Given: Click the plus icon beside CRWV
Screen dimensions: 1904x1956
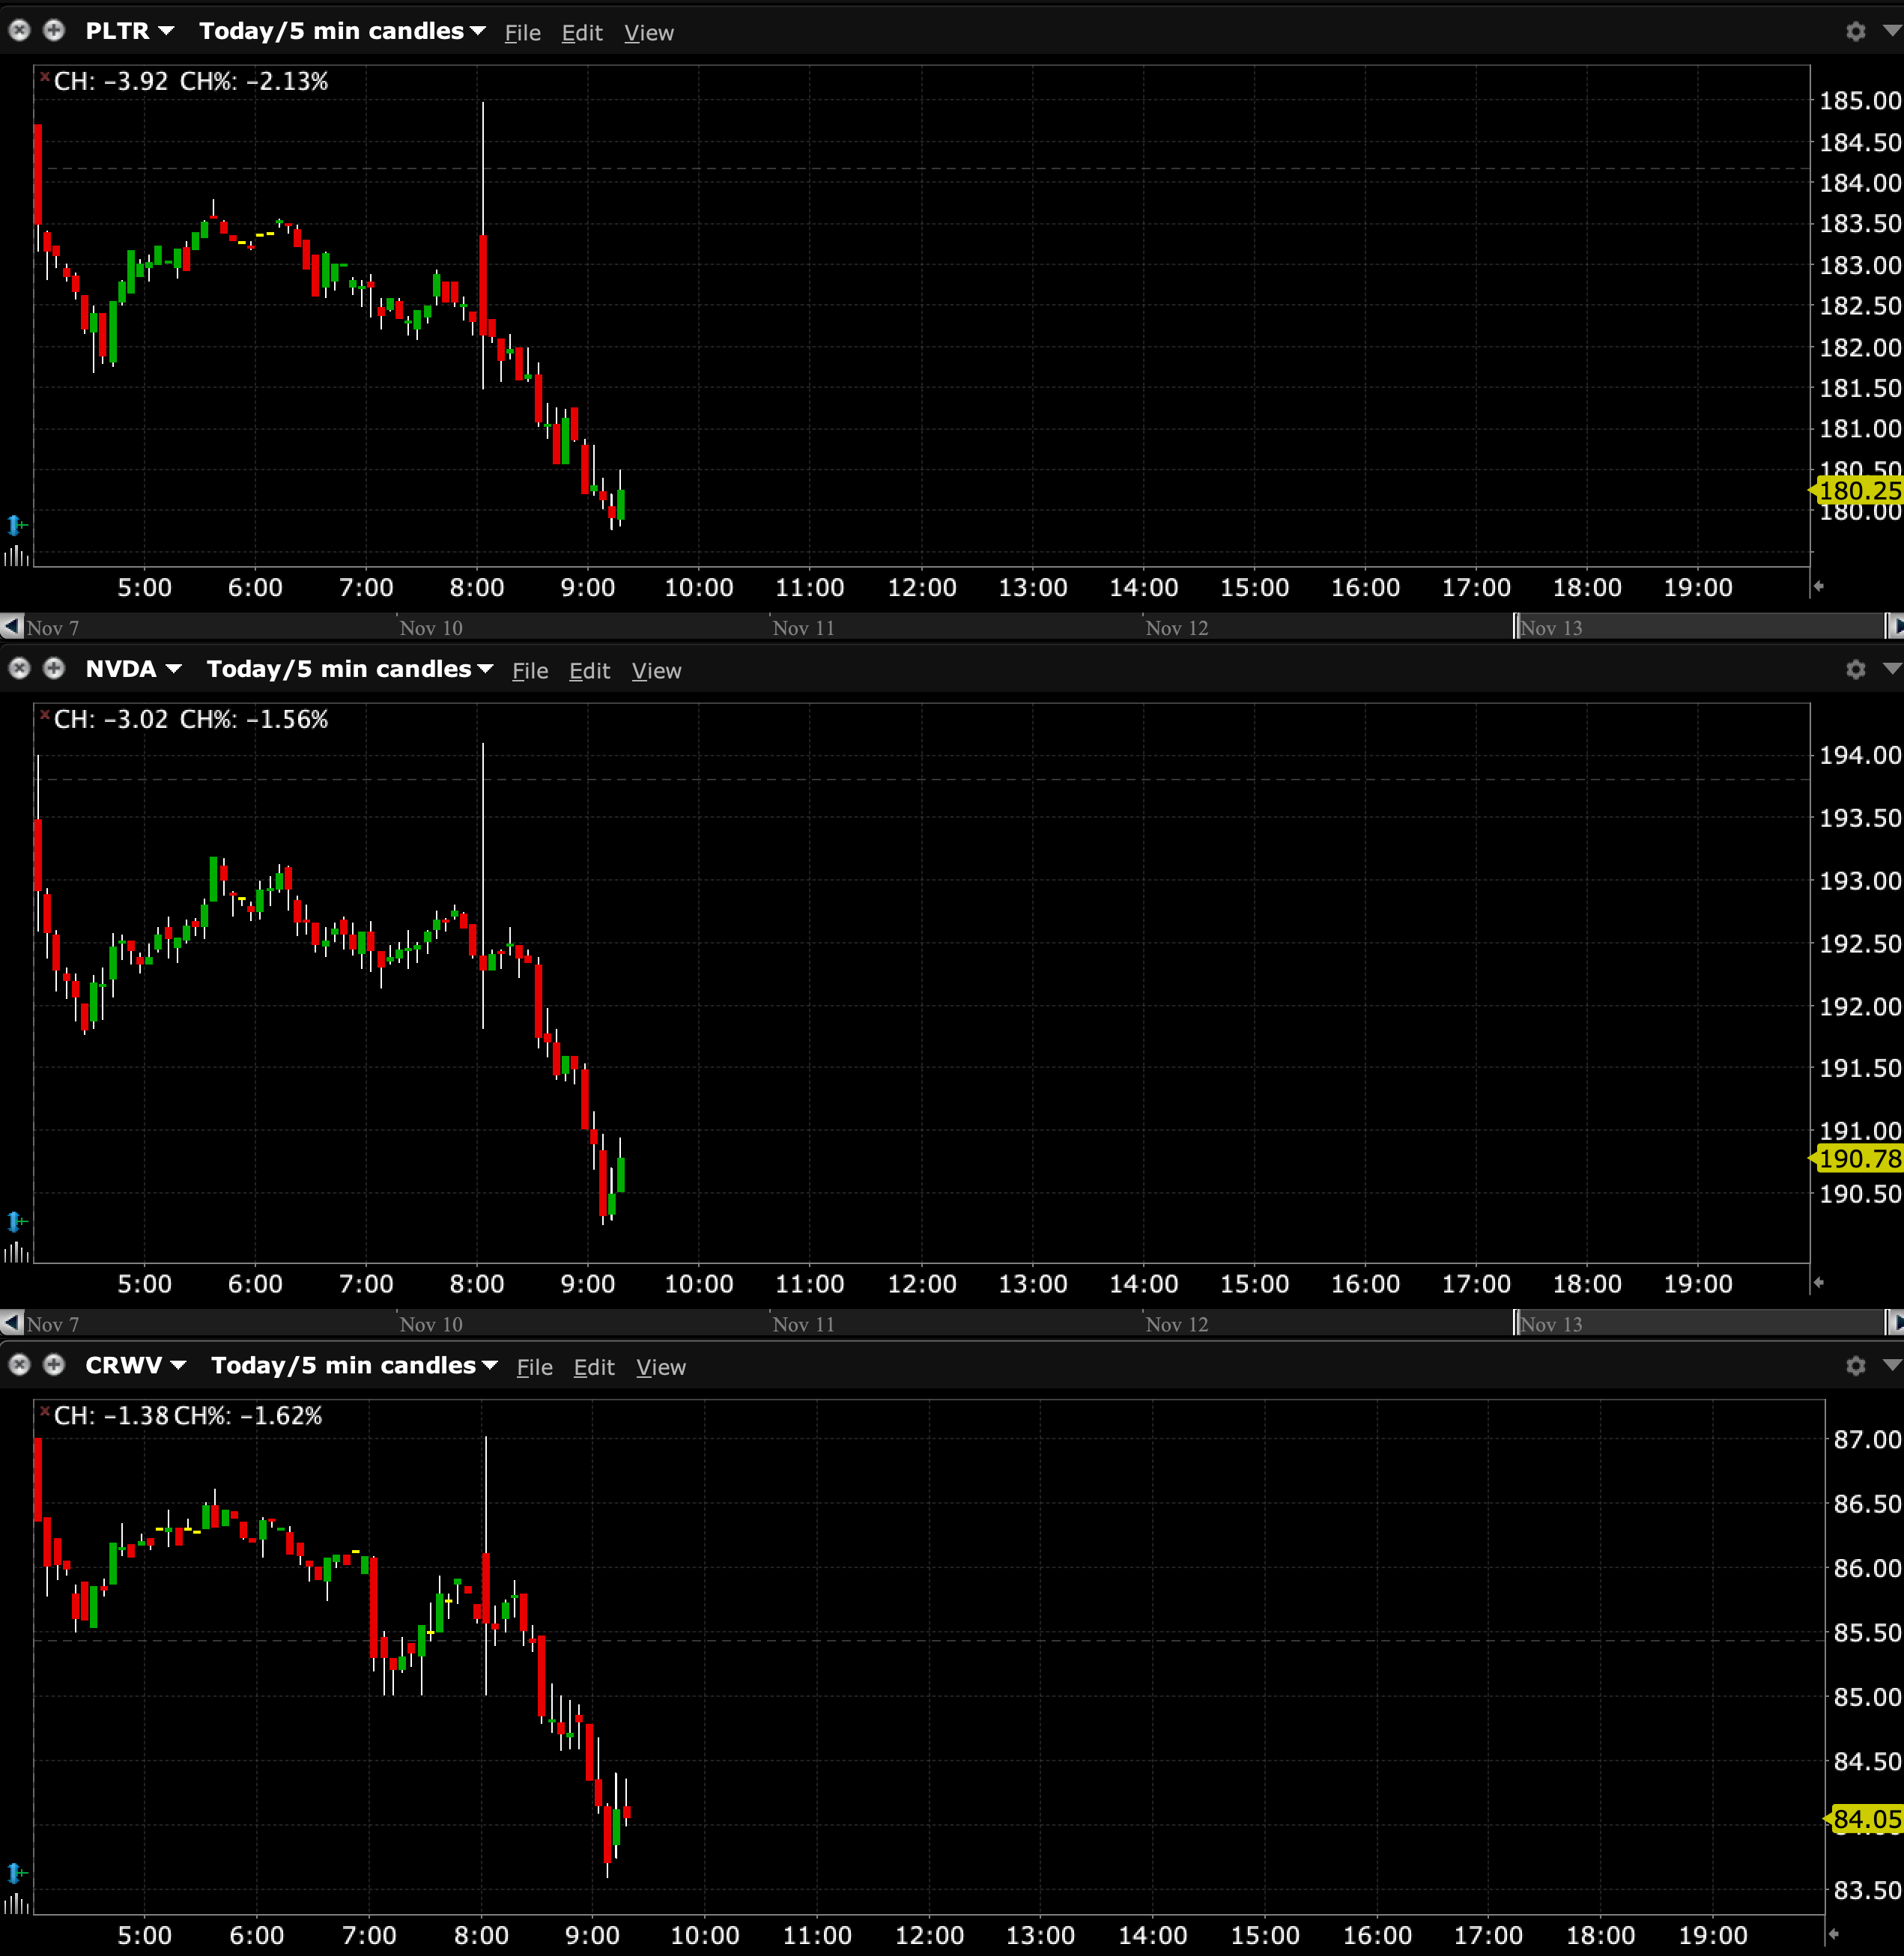Looking at the screenshot, I should coord(54,1365).
